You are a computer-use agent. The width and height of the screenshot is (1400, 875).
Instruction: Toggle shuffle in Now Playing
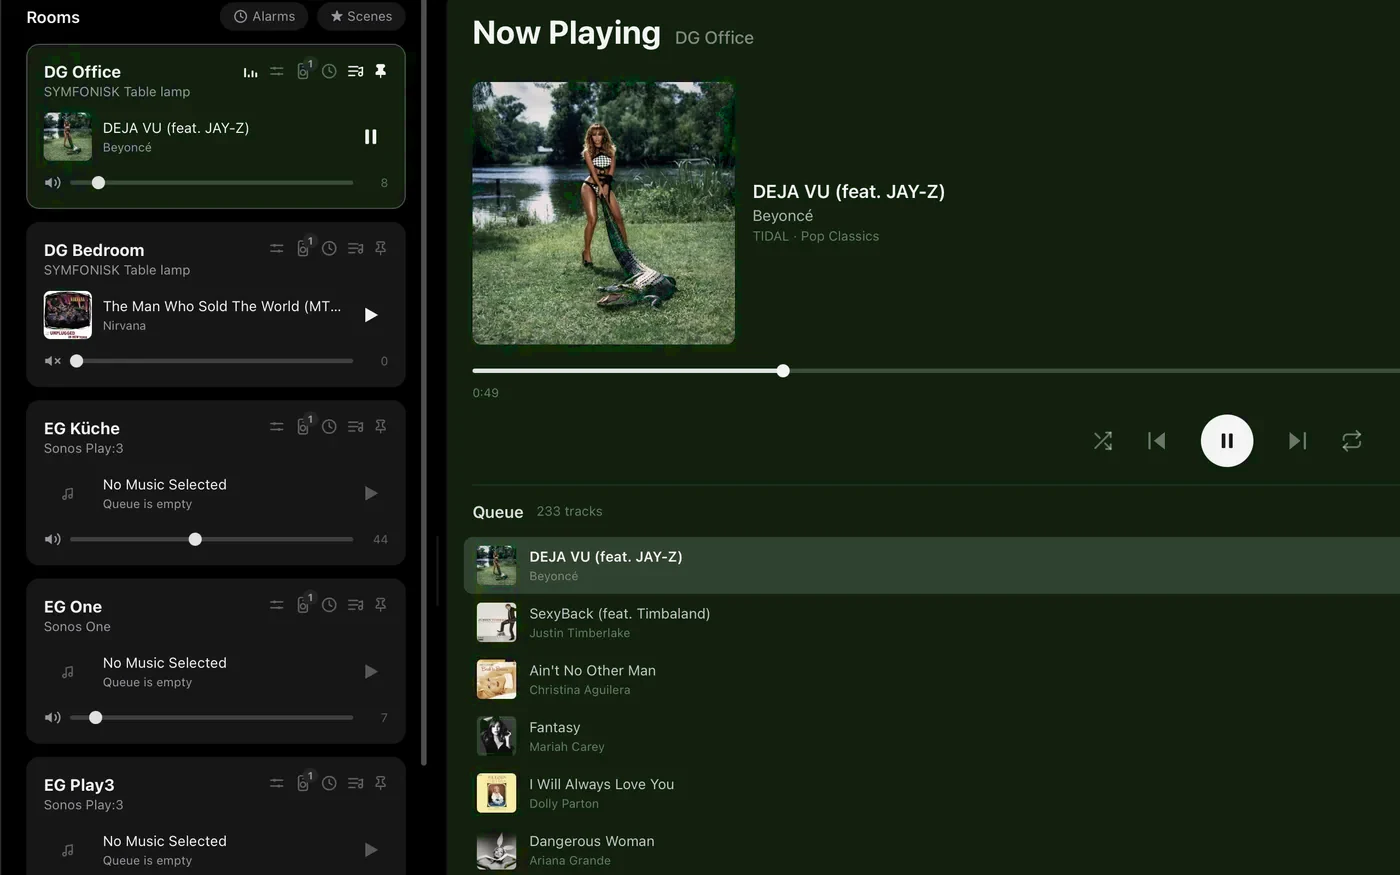point(1103,441)
